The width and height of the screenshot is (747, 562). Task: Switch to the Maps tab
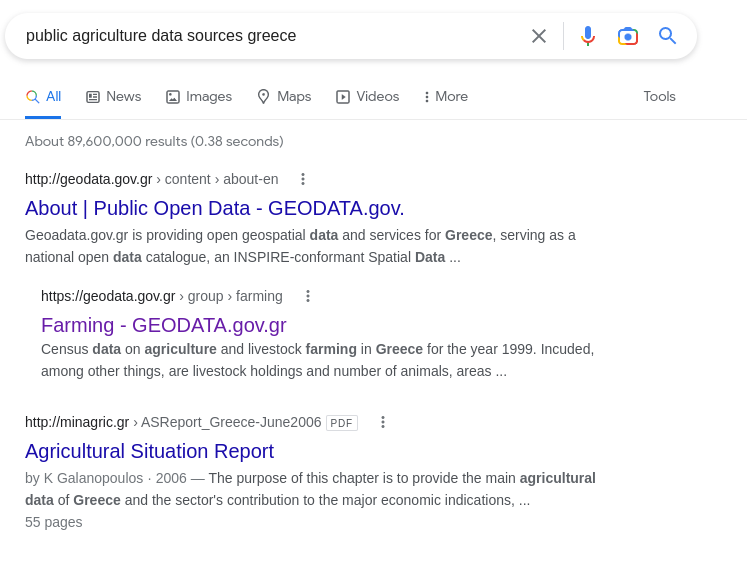tap(284, 97)
